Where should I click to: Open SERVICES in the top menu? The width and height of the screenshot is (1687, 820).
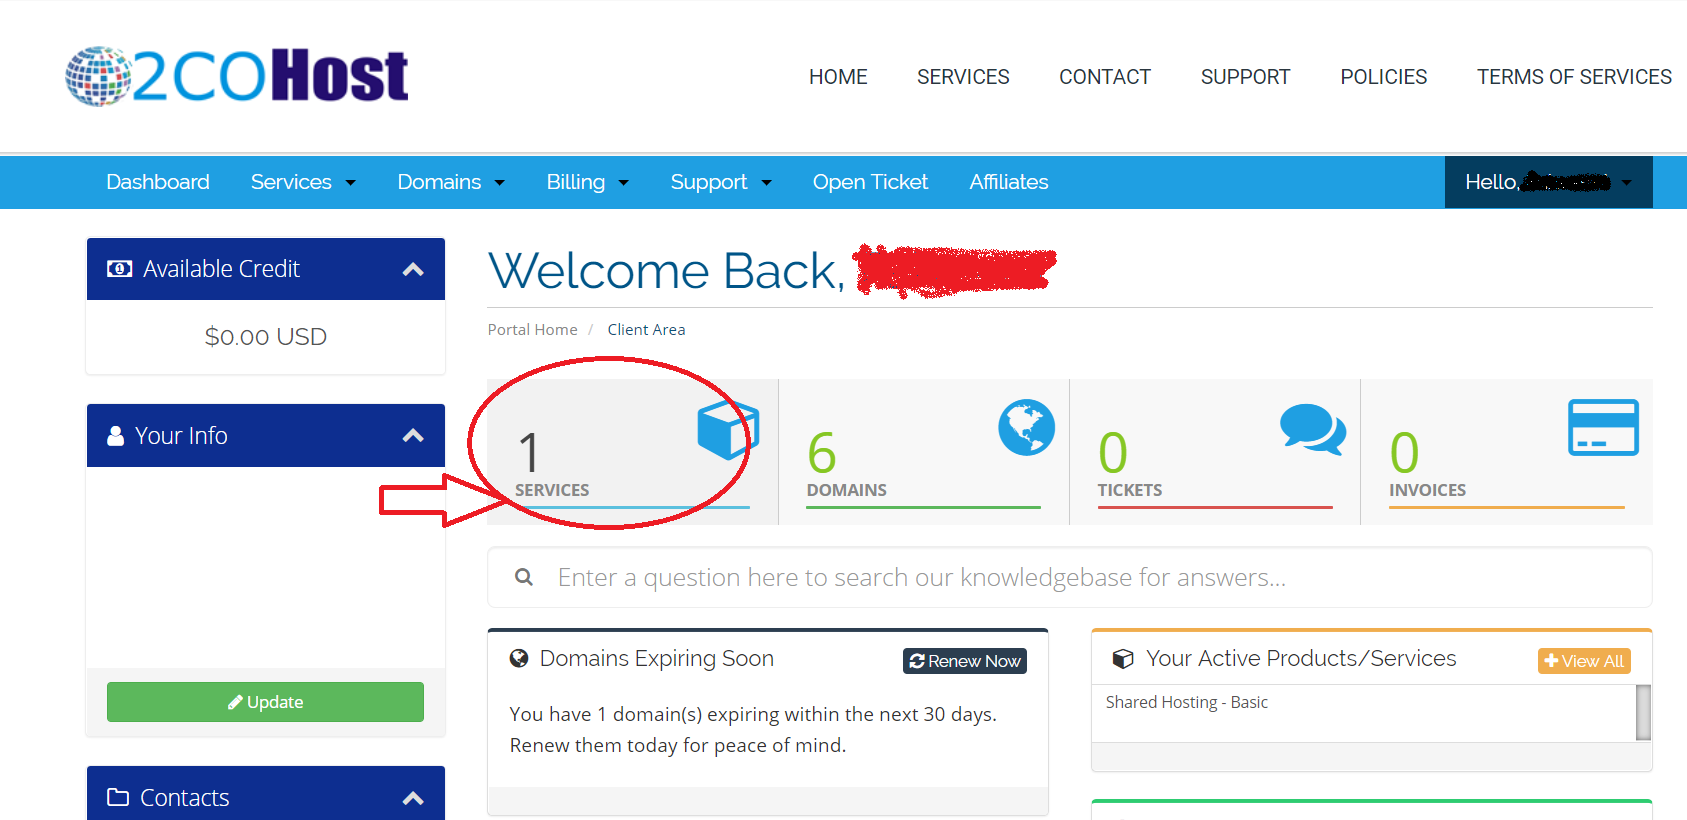[x=963, y=77]
